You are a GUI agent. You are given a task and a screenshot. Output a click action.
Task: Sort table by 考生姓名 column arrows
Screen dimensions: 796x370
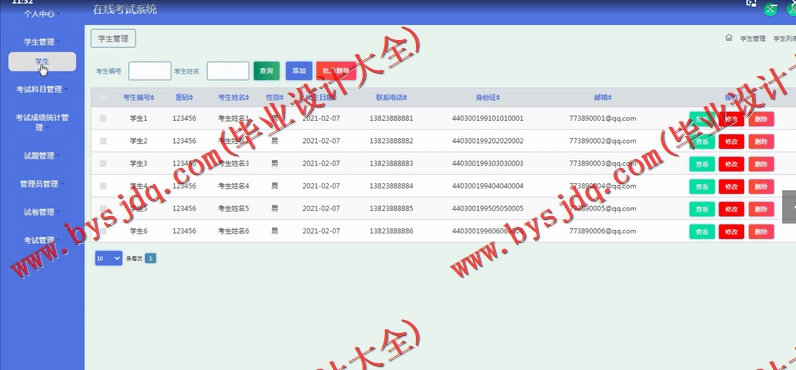[x=248, y=97]
